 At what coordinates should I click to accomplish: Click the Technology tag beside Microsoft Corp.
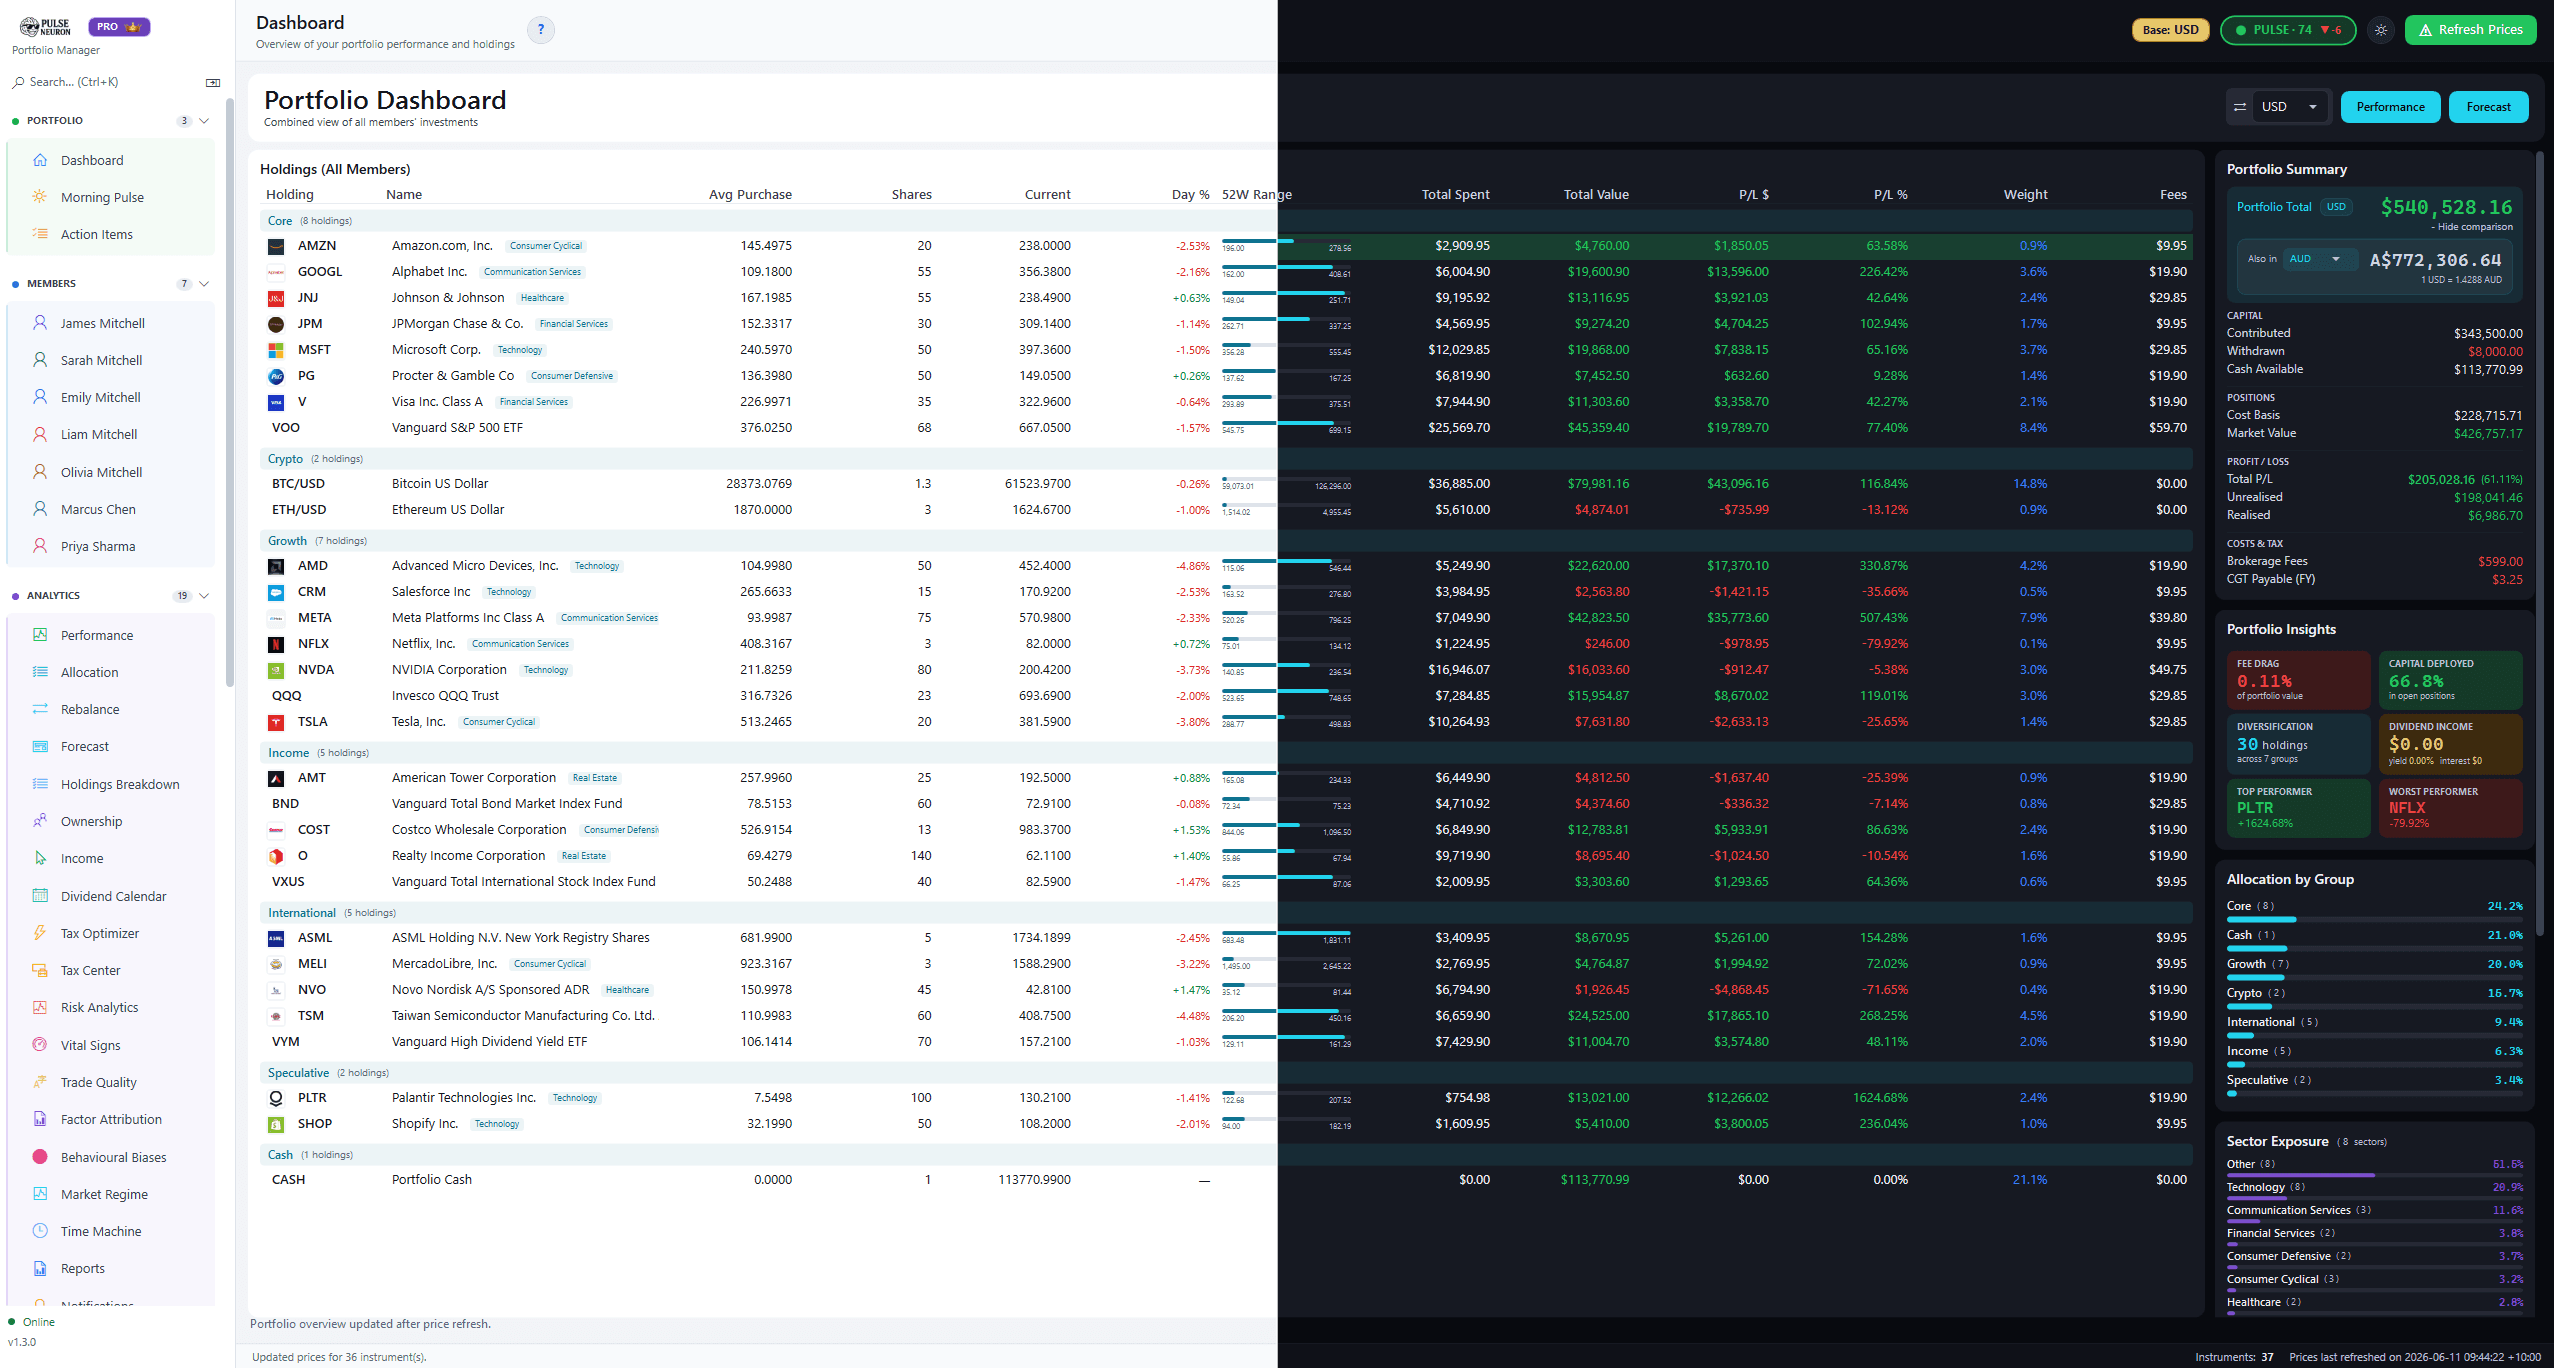coord(520,350)
